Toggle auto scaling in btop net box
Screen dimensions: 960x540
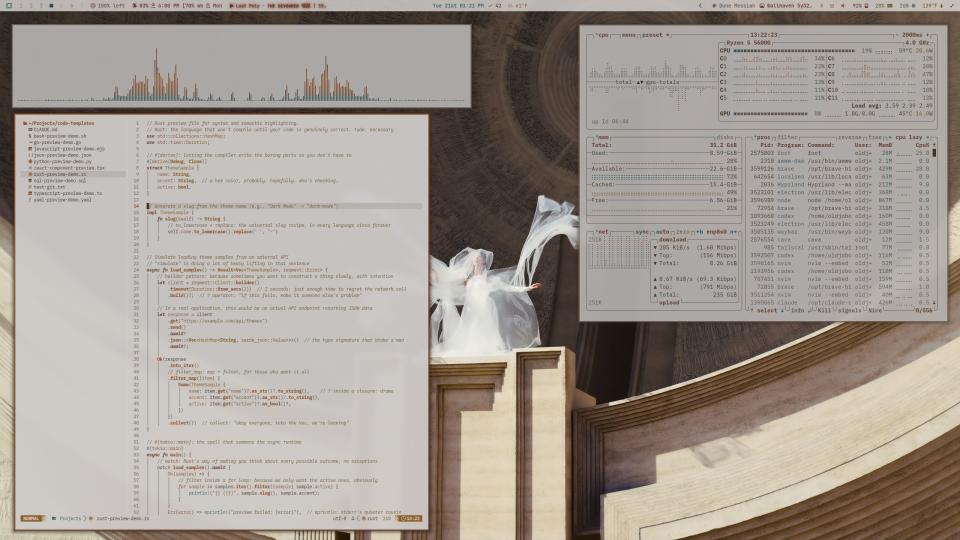[662, 231]
